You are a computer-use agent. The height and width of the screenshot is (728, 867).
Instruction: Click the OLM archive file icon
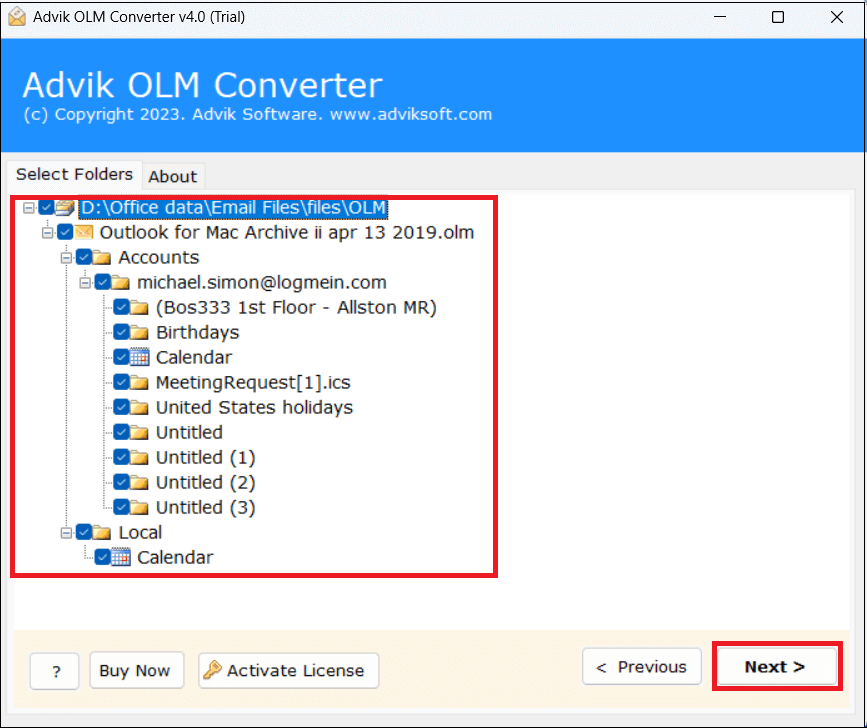click(83, 232)
